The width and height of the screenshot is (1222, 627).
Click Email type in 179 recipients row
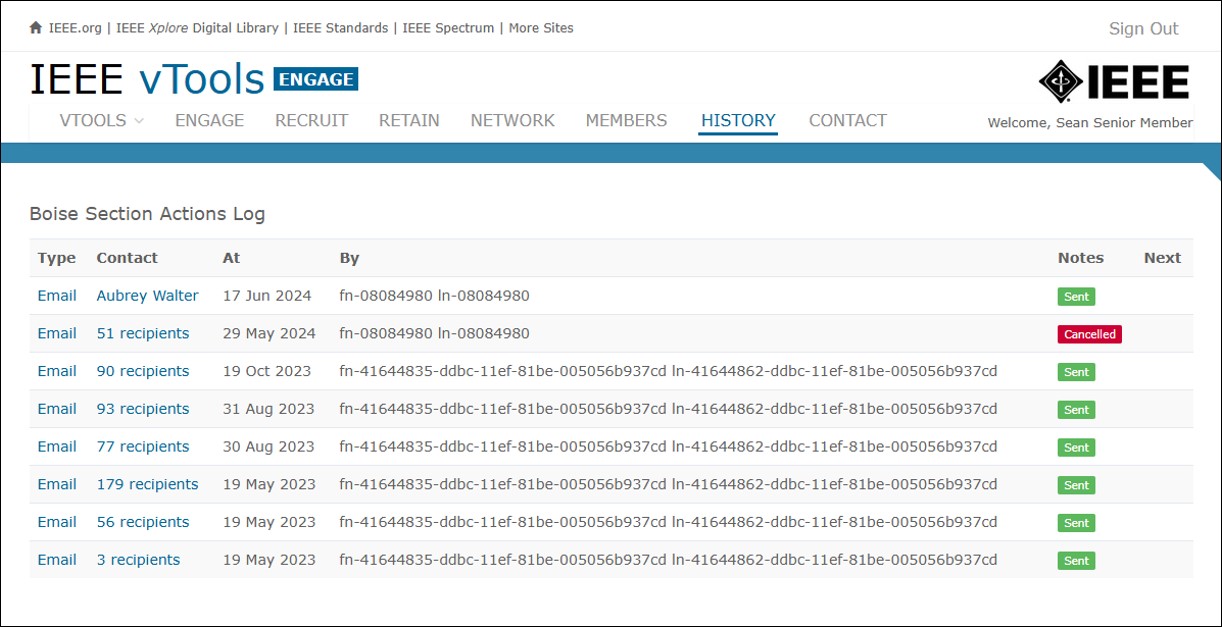click(x=57, y=485)
